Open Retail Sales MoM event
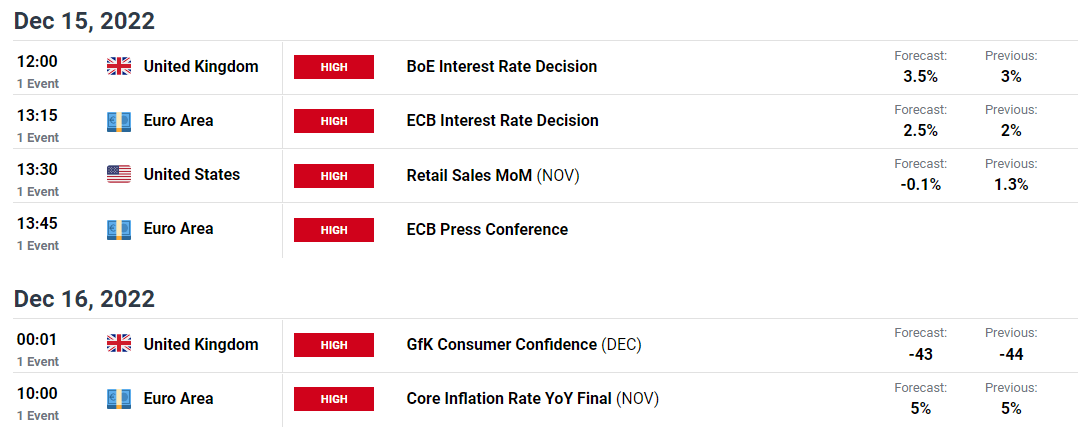Screen dimensions: 1078x442 coord(493,175)
